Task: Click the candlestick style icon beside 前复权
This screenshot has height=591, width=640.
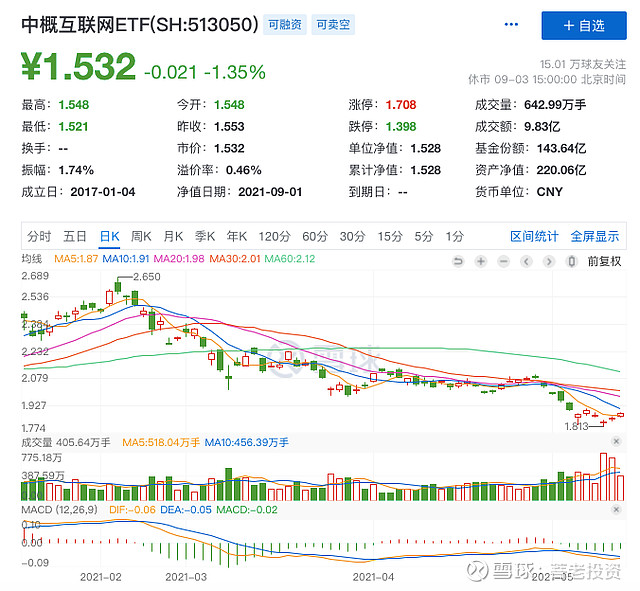Action: tap(572, 261)
